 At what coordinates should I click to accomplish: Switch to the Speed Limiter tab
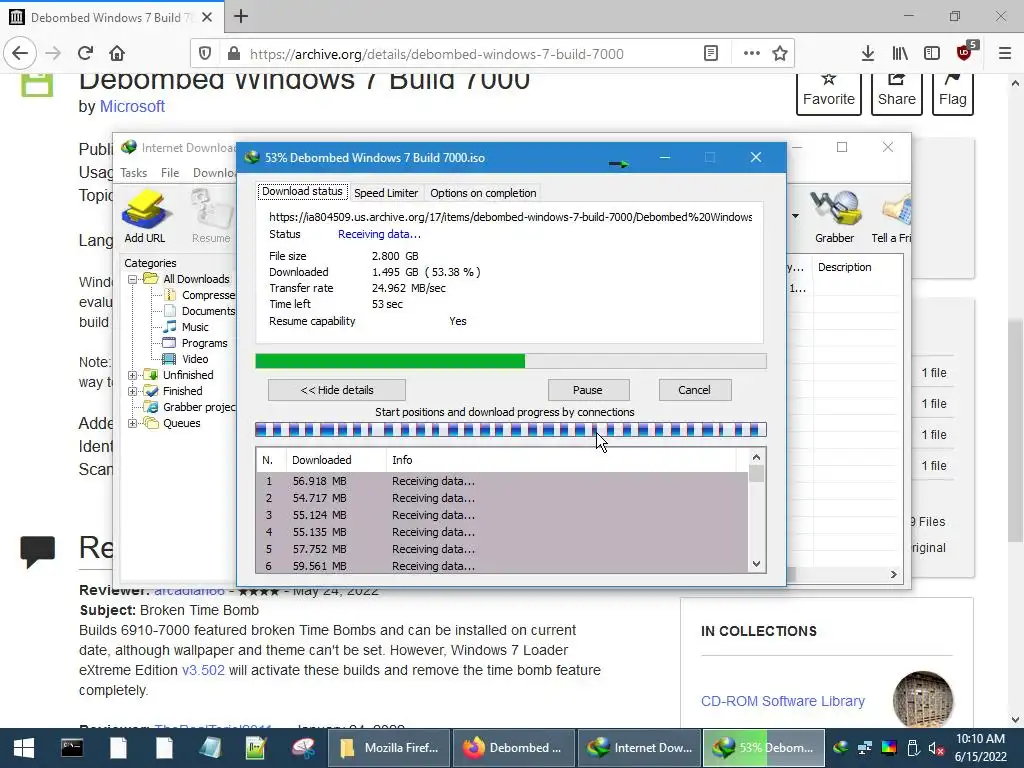pyautogui.click(x=386, y=193)
